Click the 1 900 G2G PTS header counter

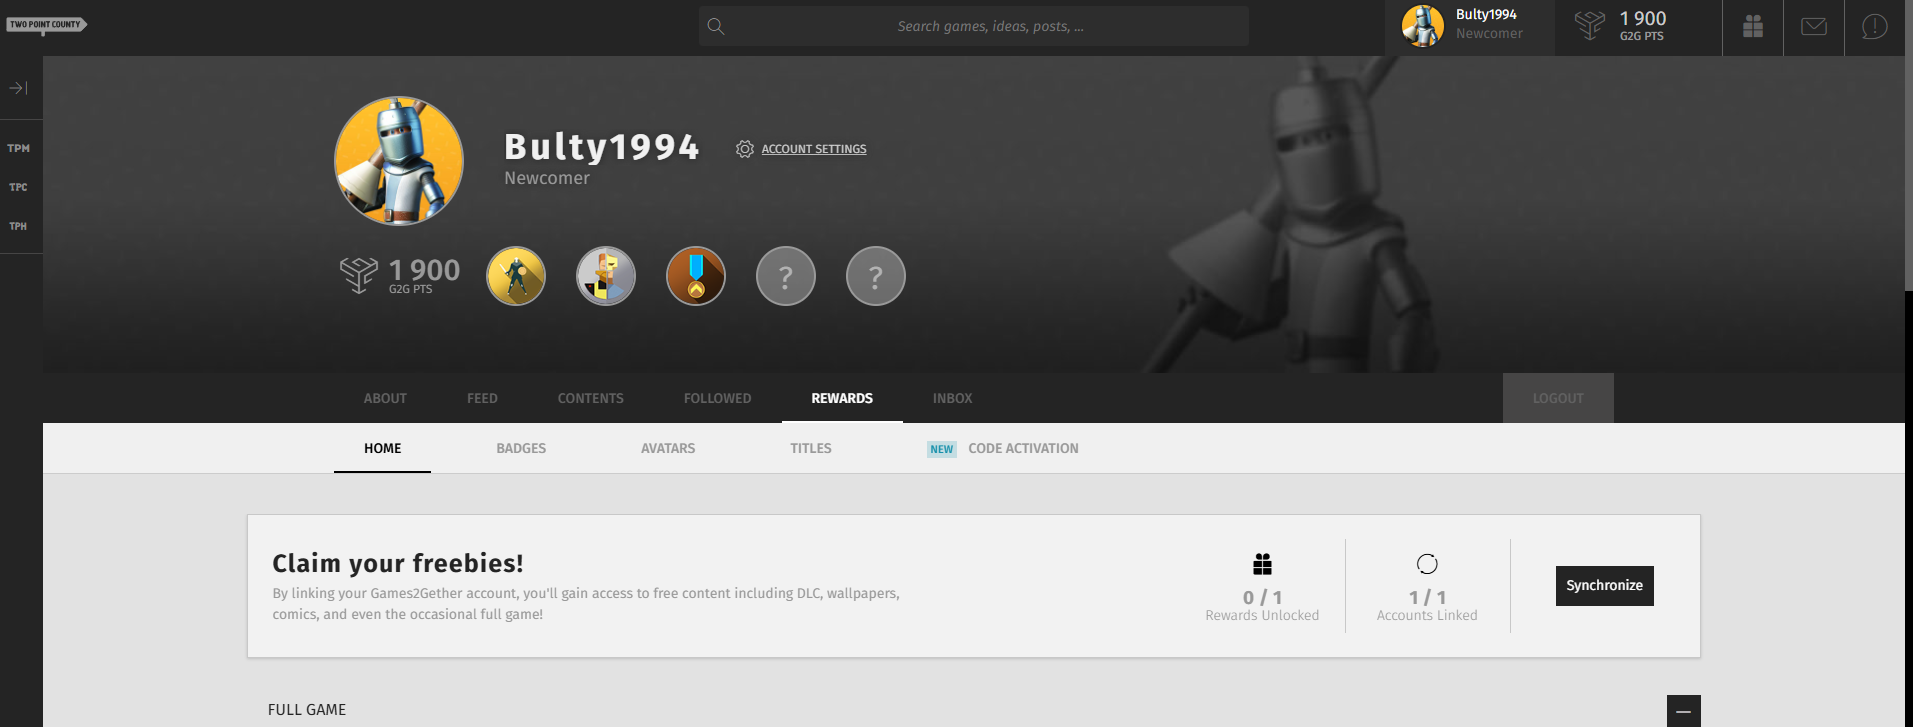(x=1643, y=25)
